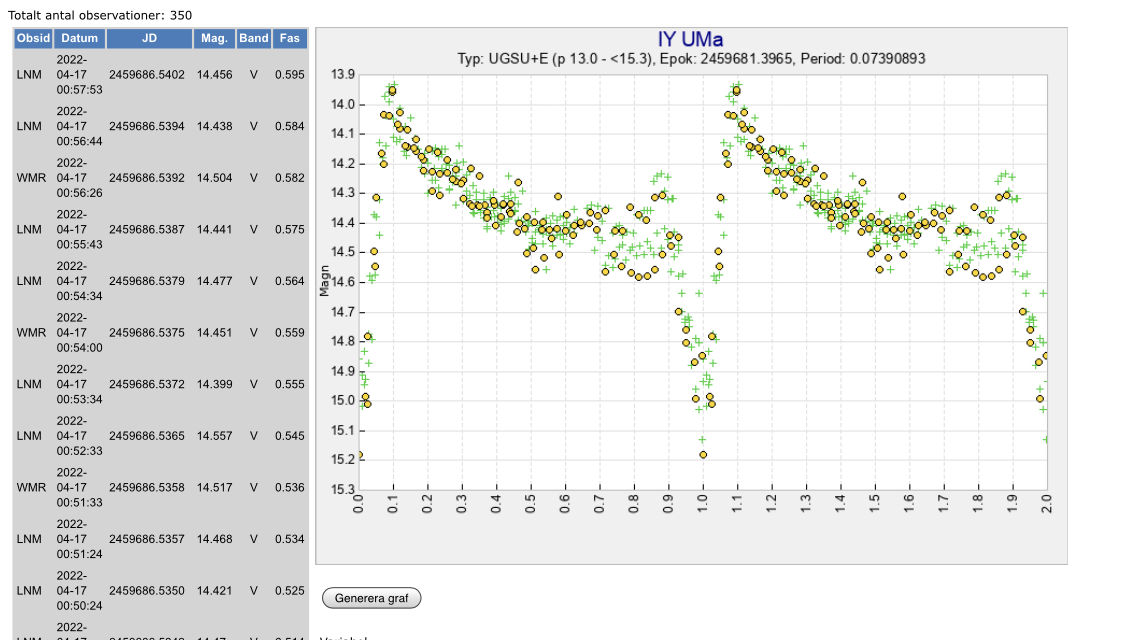Image resolution: width=1136 pixels, height=640 pixels.
Task: Click the Mag. column header
Action: pyautogui.click(x=214, y=38)
